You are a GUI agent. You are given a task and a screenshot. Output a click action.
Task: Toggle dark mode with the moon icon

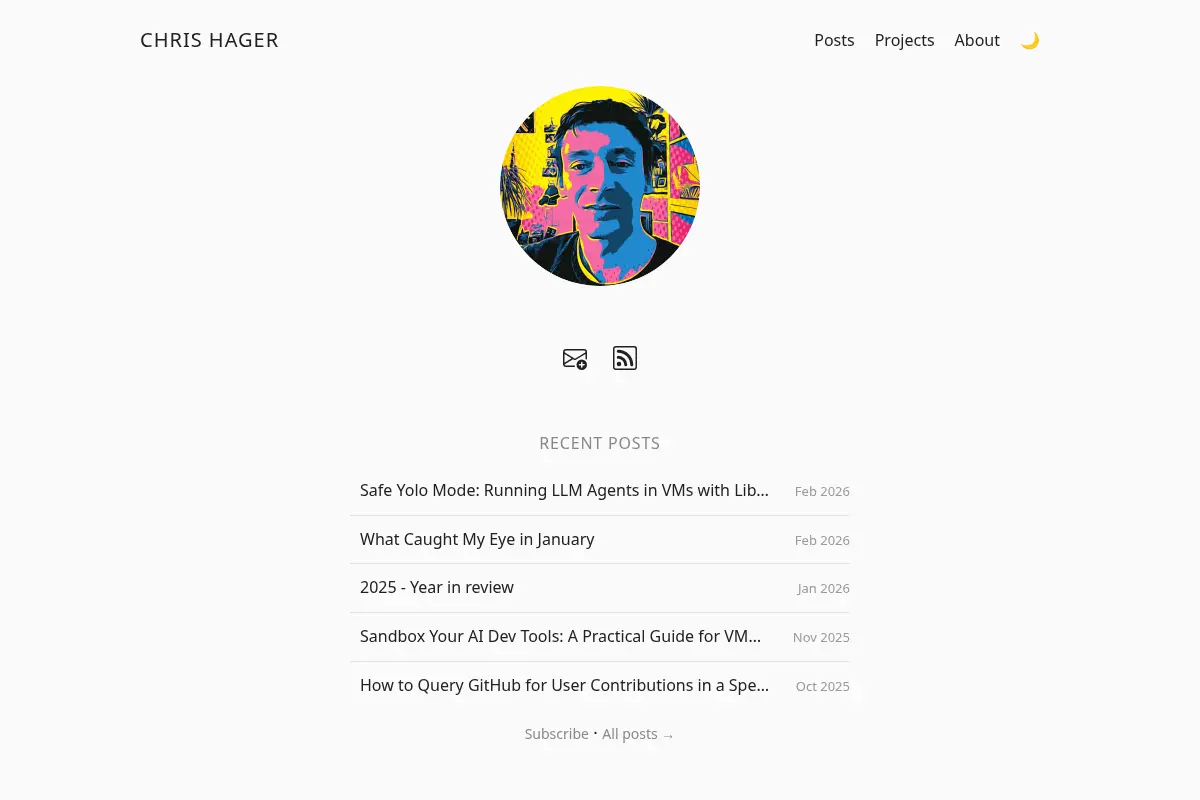(1030, 41)
